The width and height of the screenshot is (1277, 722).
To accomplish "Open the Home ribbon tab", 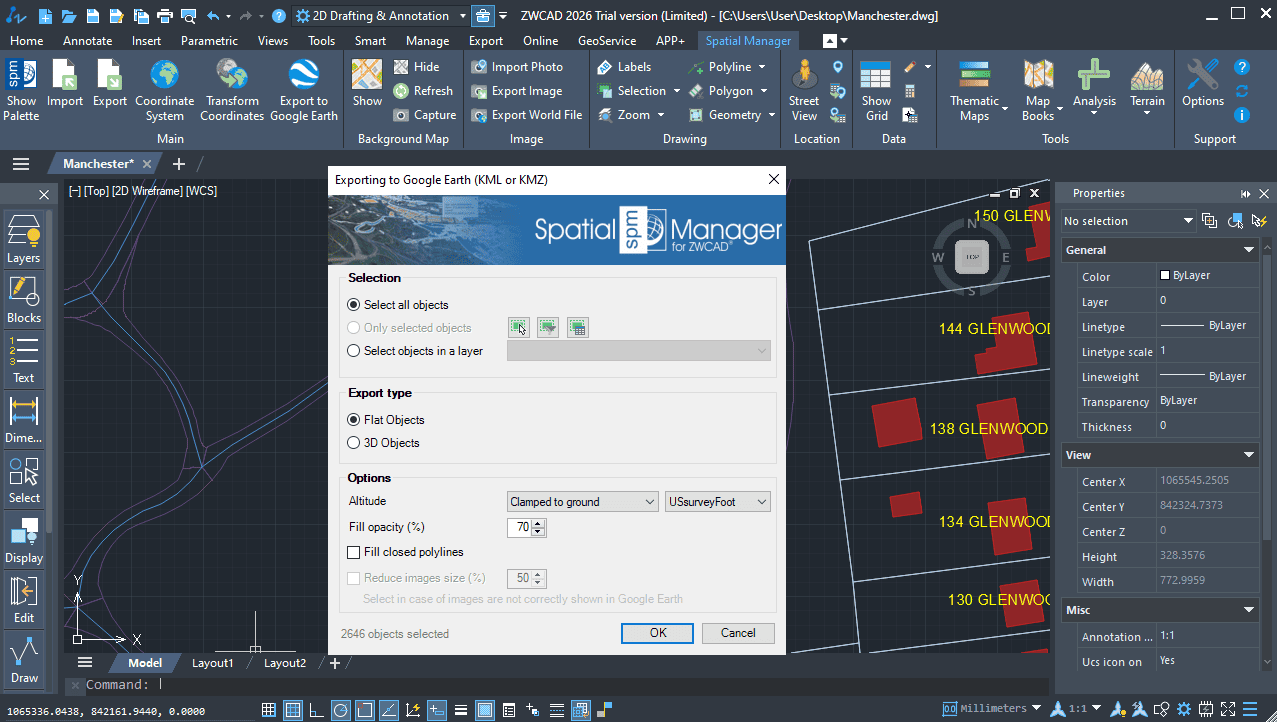I will pyautogui.click(x=26, y=41).
